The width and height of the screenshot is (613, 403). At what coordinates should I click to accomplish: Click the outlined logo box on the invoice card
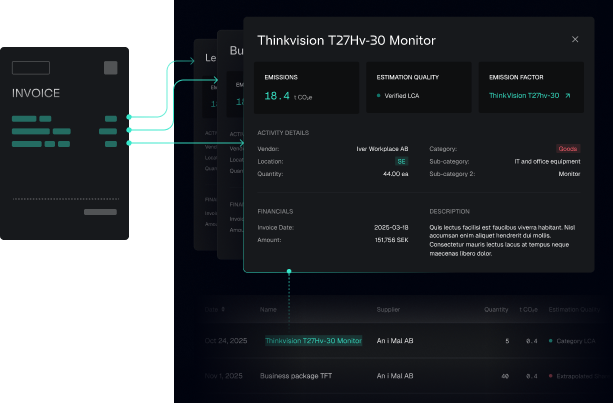coord(31,68)
